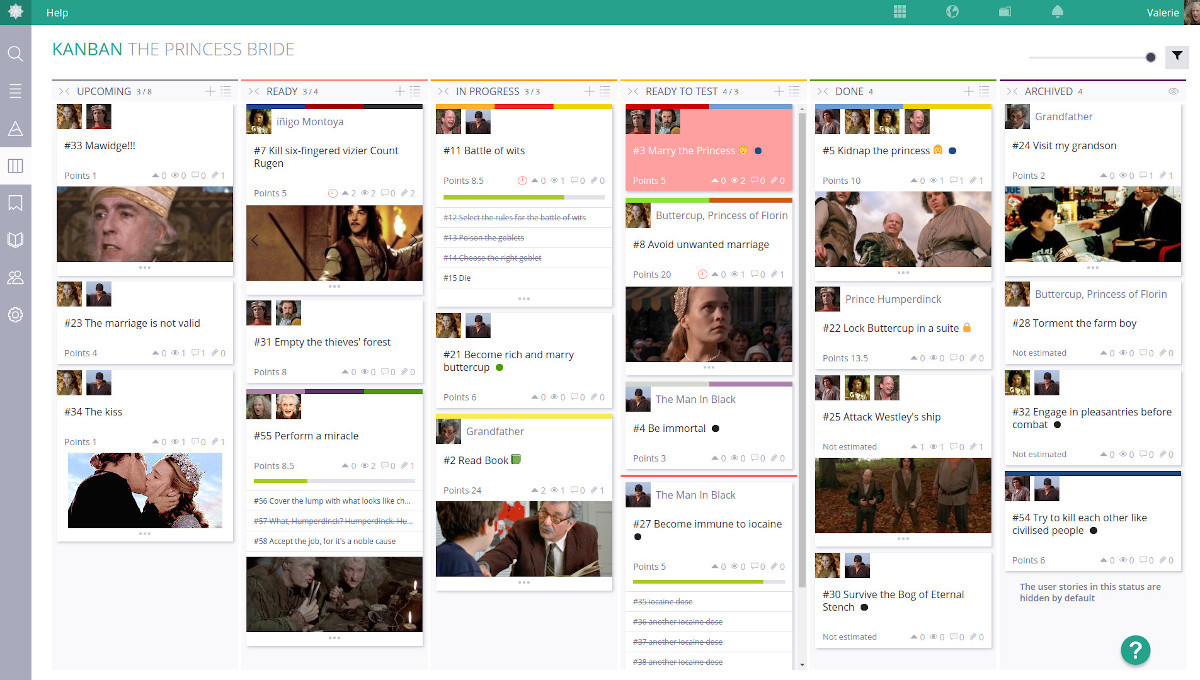Expand the #33 Mawidge card ellipsis
The image size is (1200, 680).
pyautogui.click(x=145, y=268)
